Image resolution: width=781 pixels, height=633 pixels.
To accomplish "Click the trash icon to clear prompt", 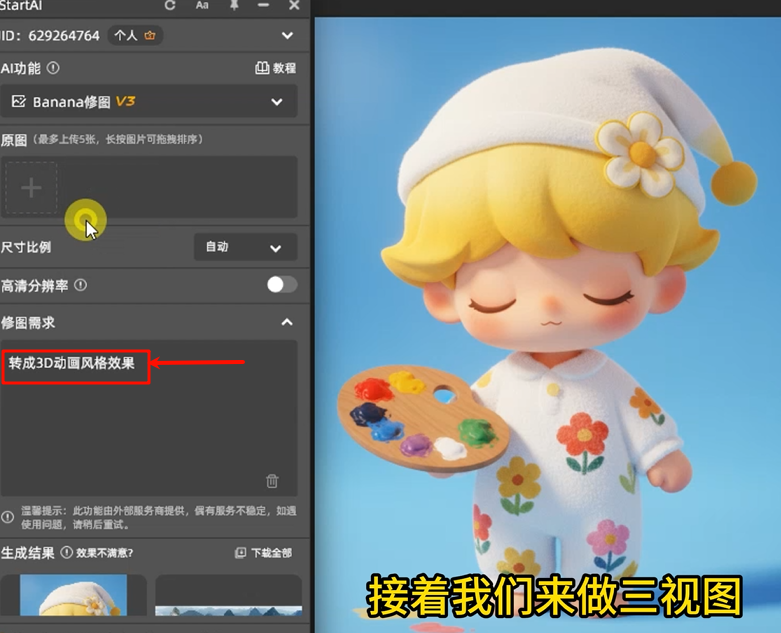I will coord(272,481).
